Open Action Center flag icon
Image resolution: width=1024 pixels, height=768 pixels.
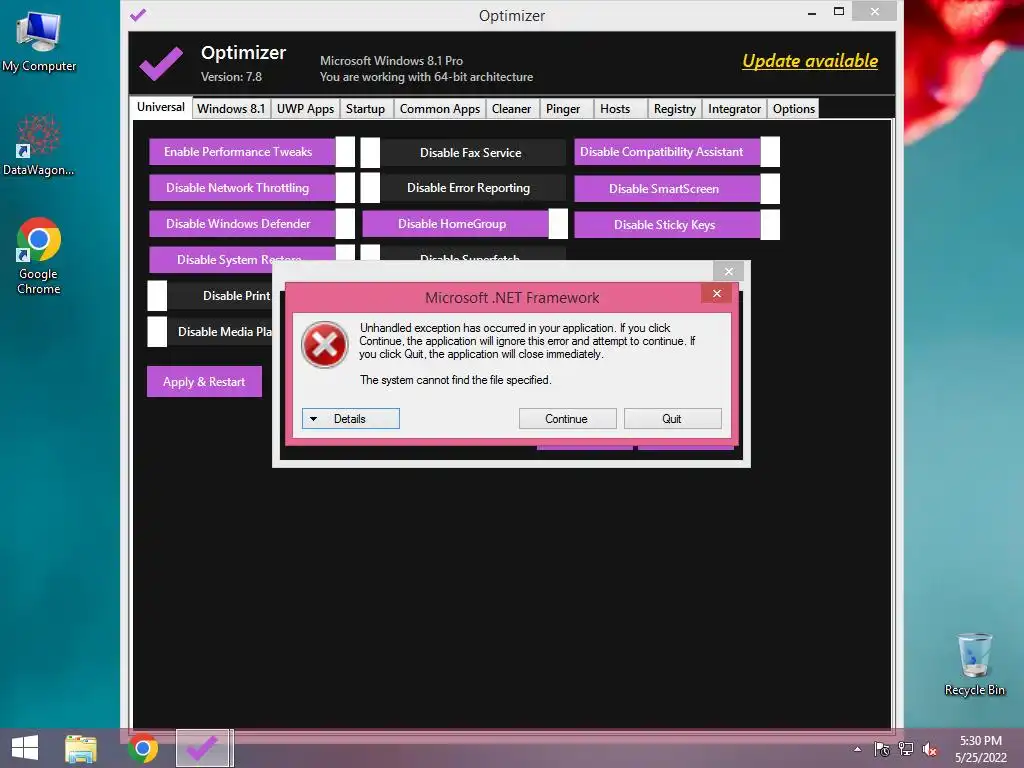882,749
